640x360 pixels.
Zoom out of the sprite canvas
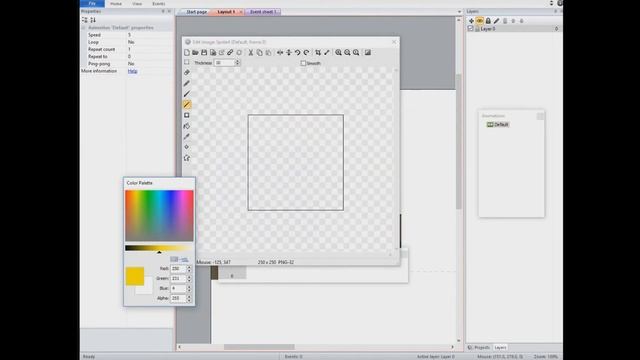pyautogui.click(x=347, y=53)
